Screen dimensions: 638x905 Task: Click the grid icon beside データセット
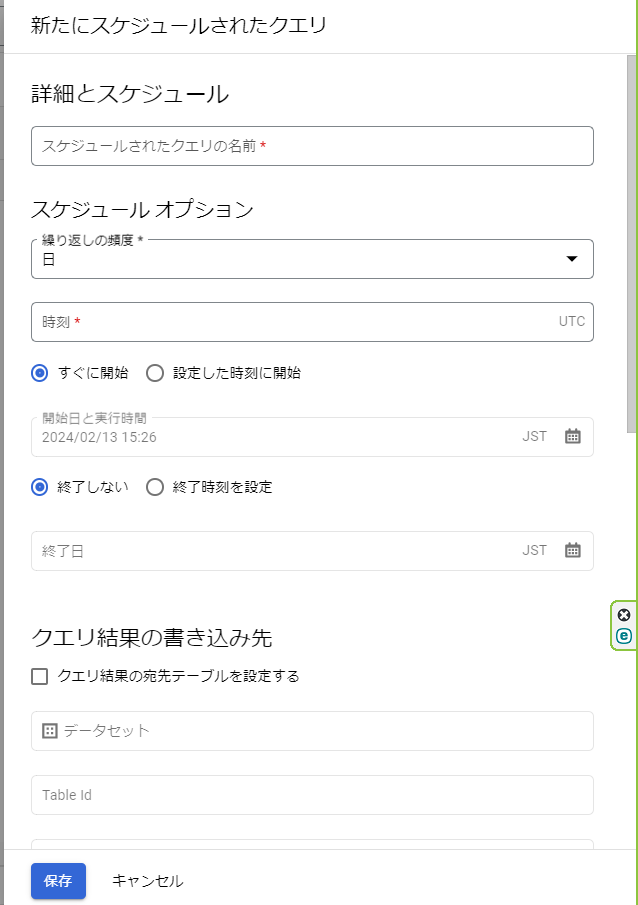click(x=50, y=731)
